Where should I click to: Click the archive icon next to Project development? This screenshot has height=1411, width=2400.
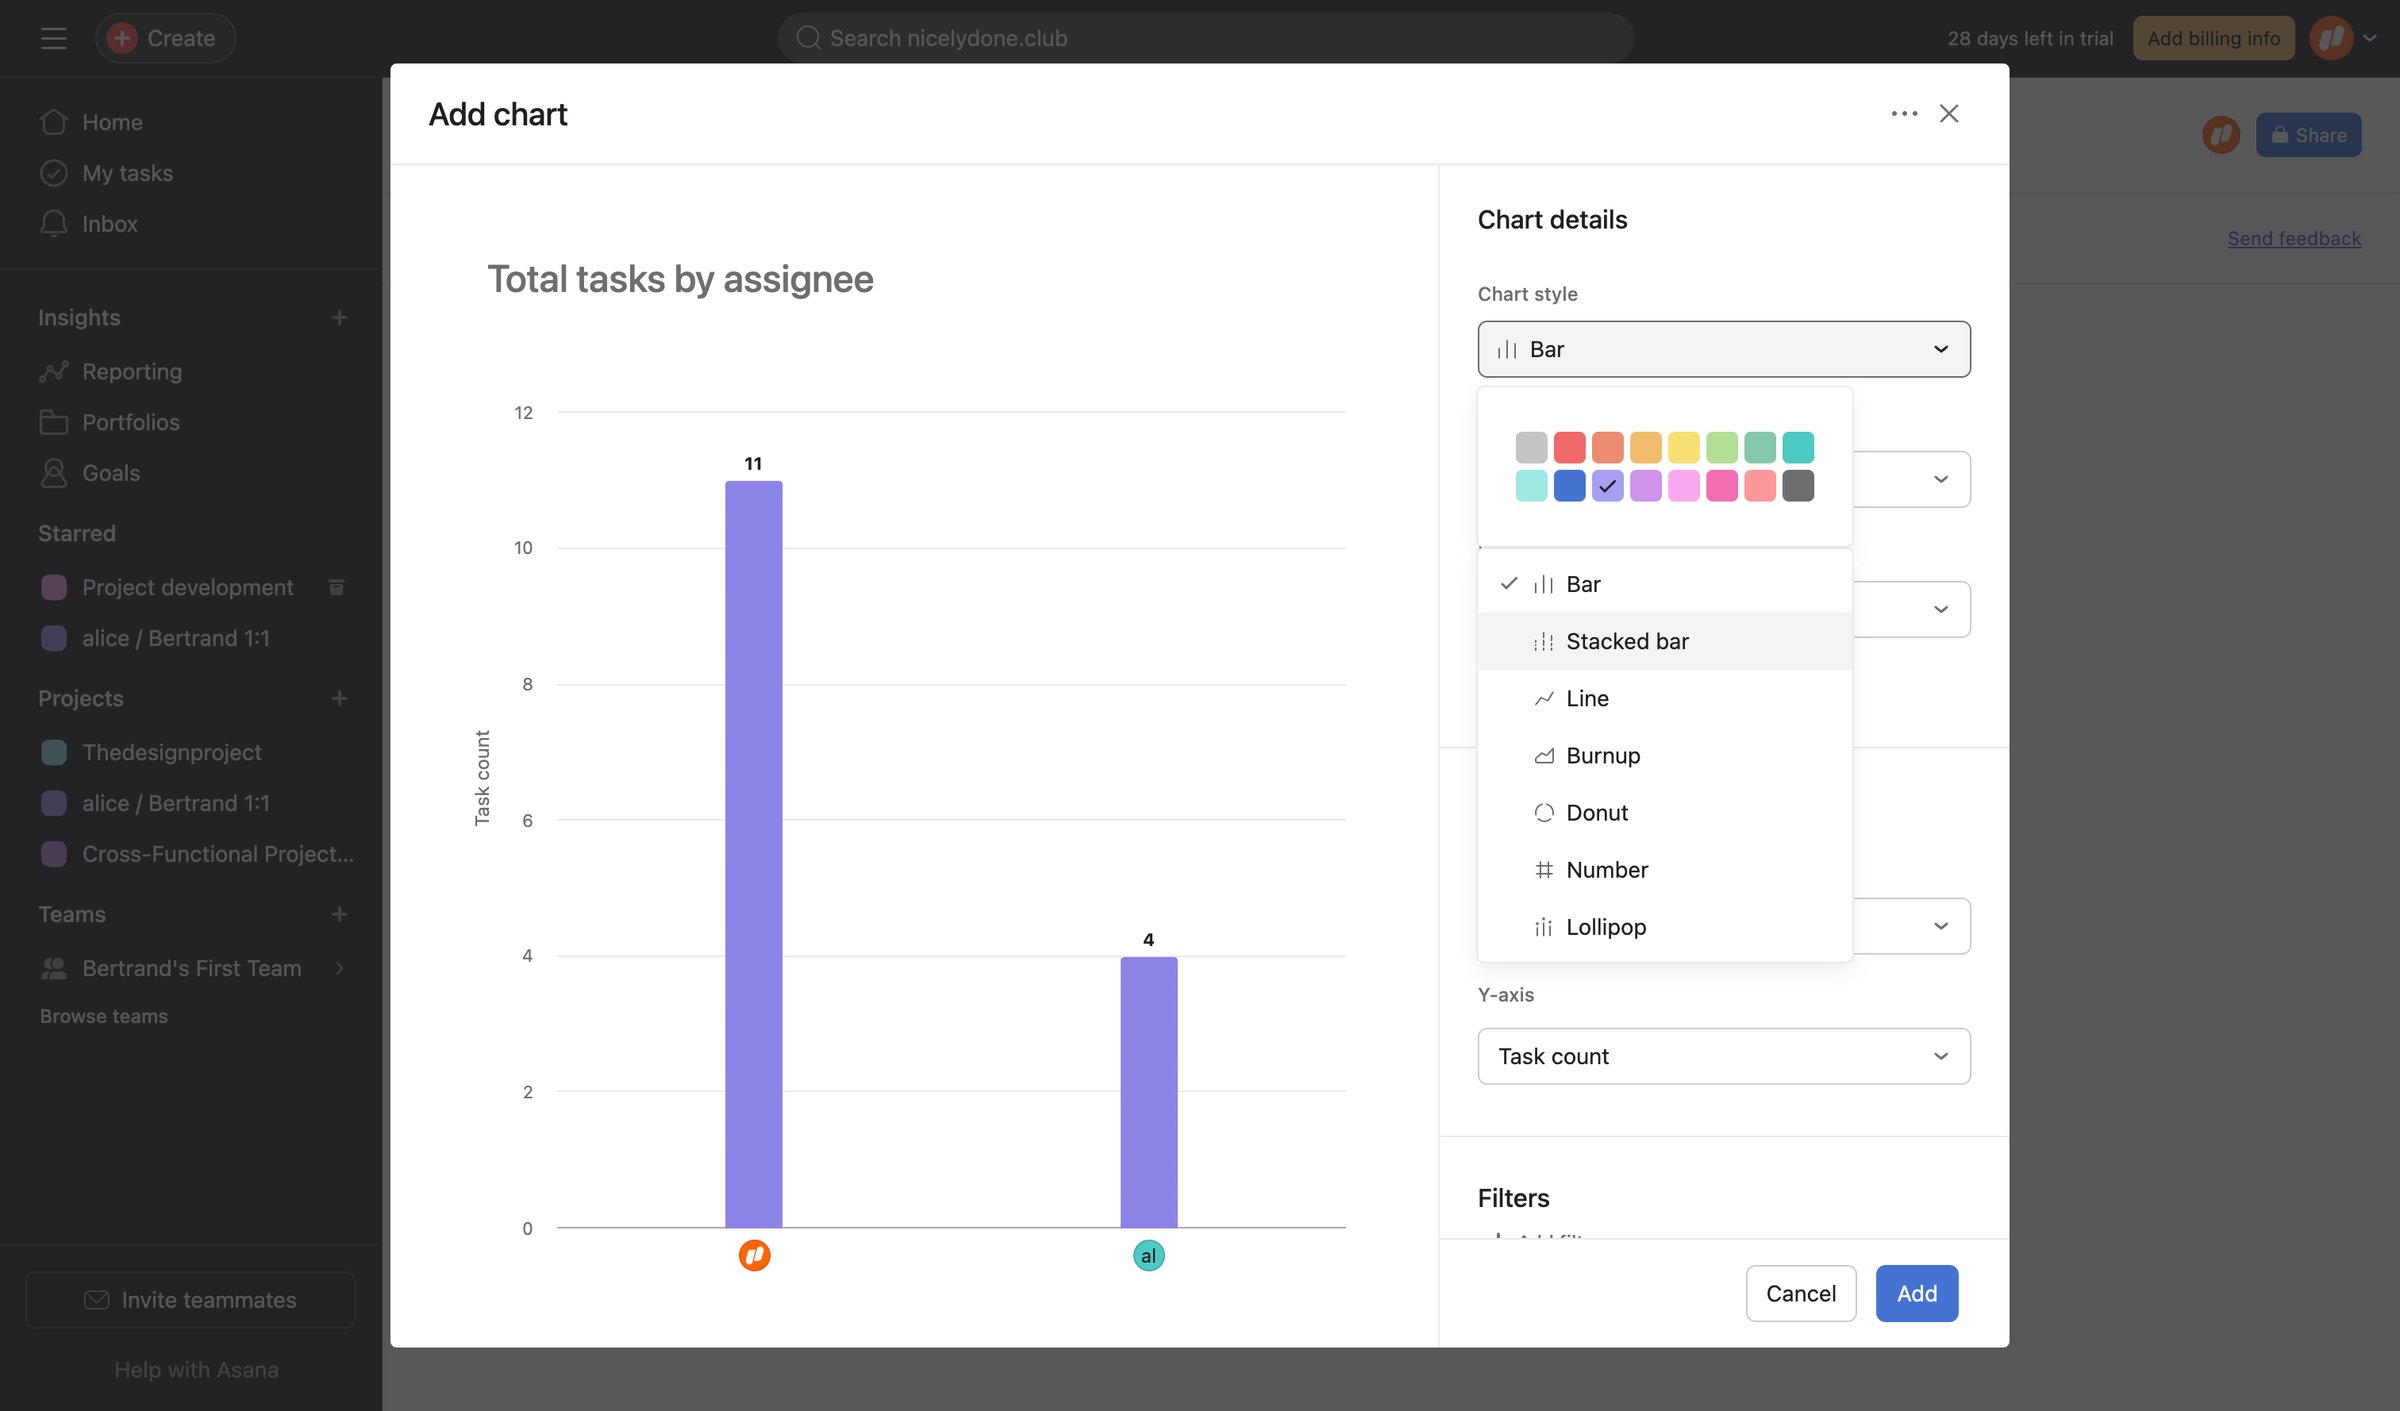coord(337,587)
